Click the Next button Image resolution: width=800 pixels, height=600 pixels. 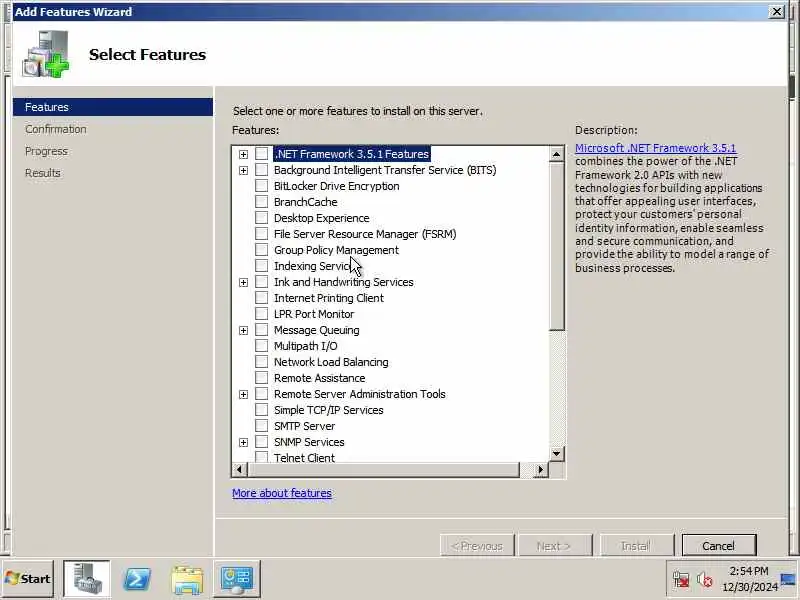coord(554,546)
